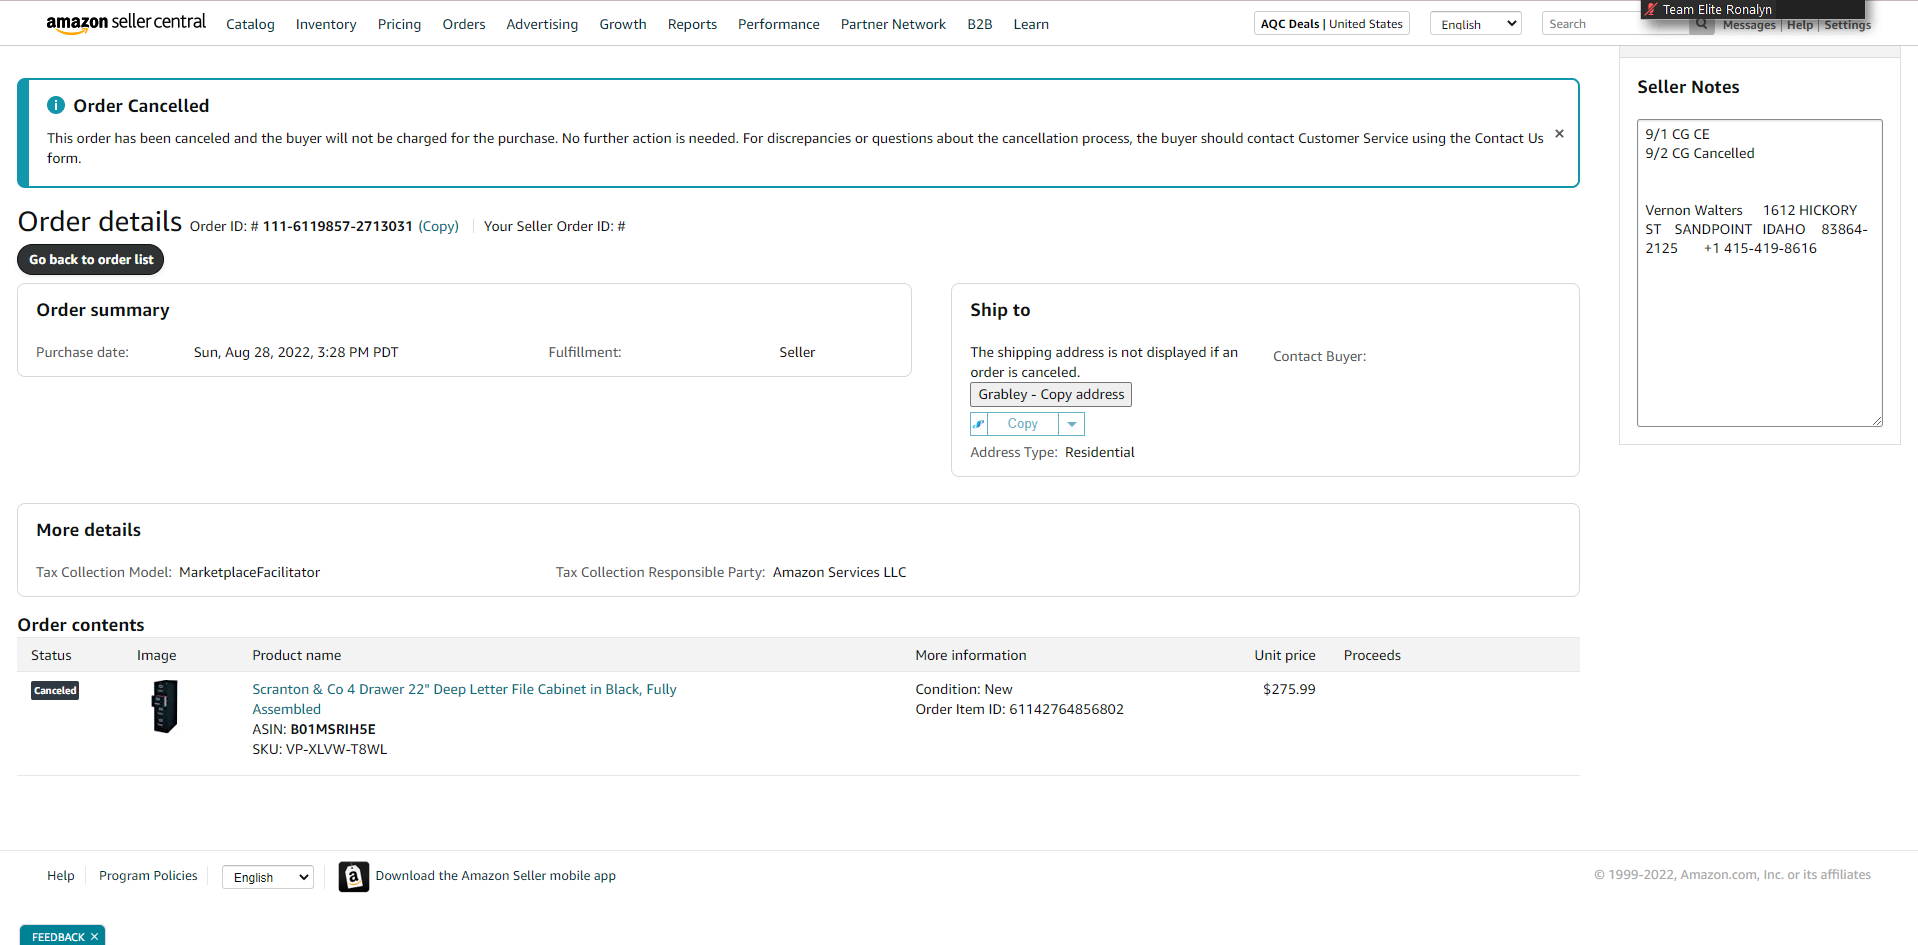The height and width of the screenshot is (945, 1918).
Task: Click the Canceled status badge
Action: tap(55, 690)
